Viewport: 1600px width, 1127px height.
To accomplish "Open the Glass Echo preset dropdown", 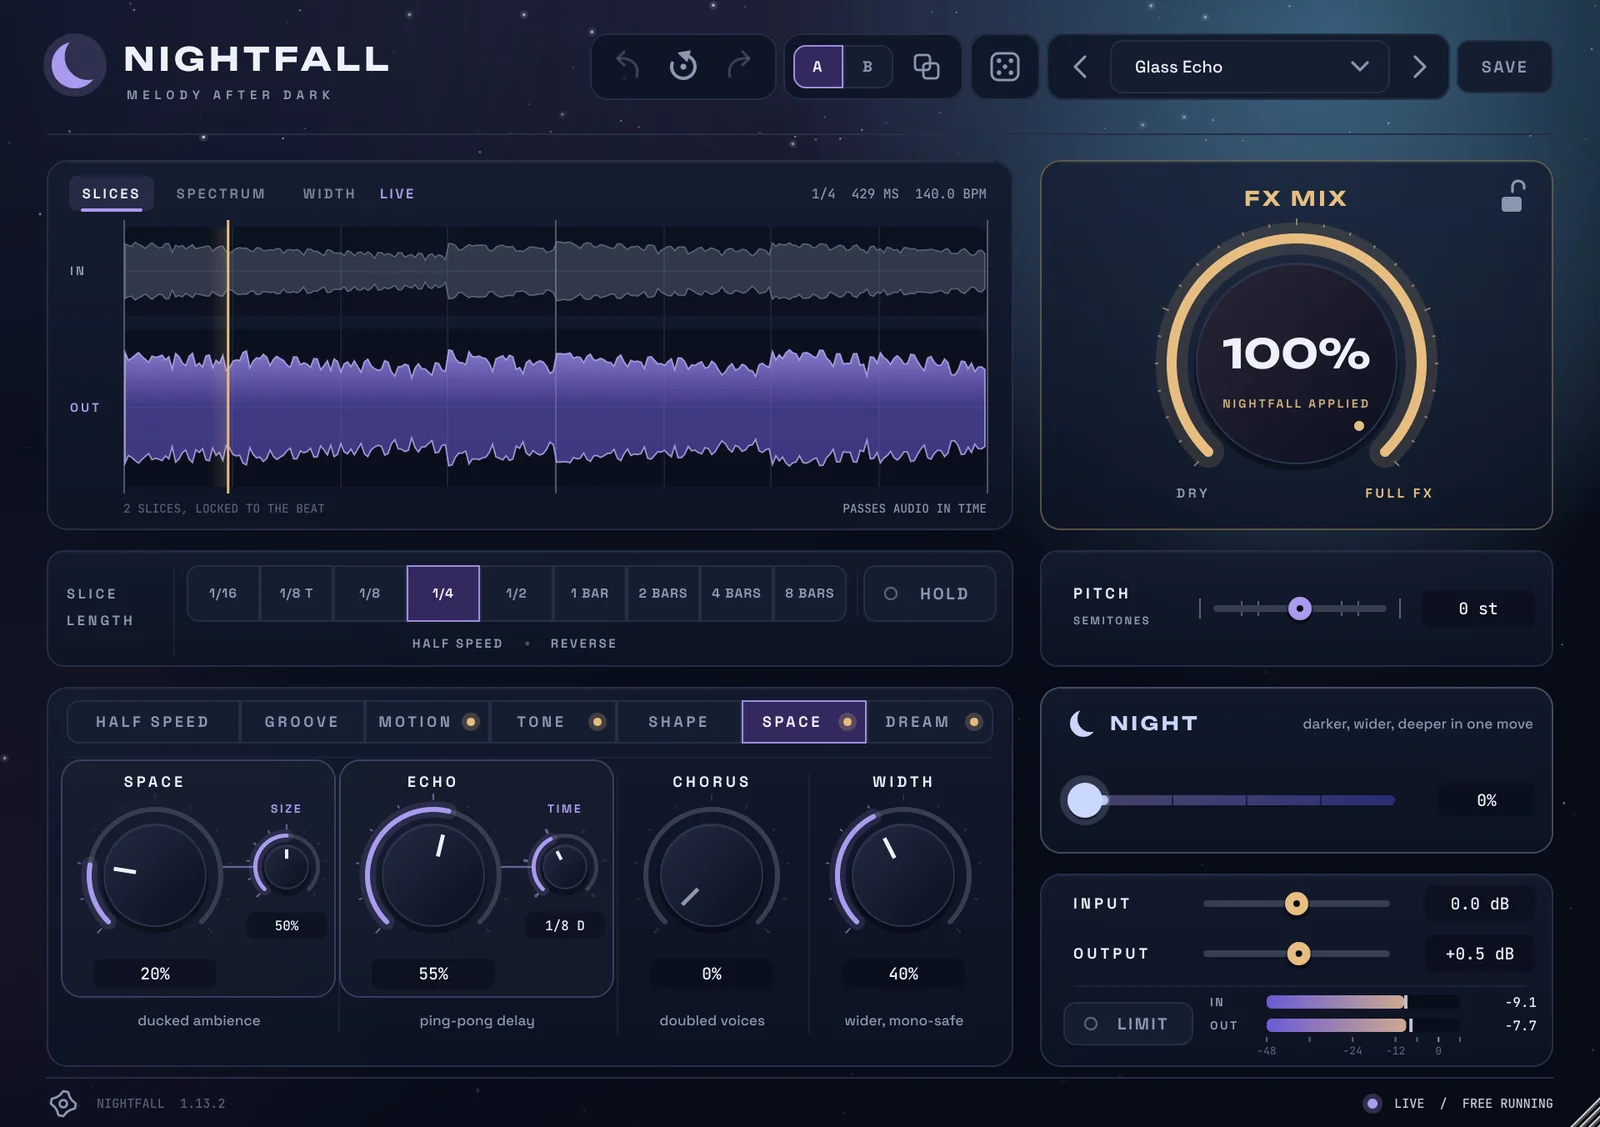I will 1249,67.
